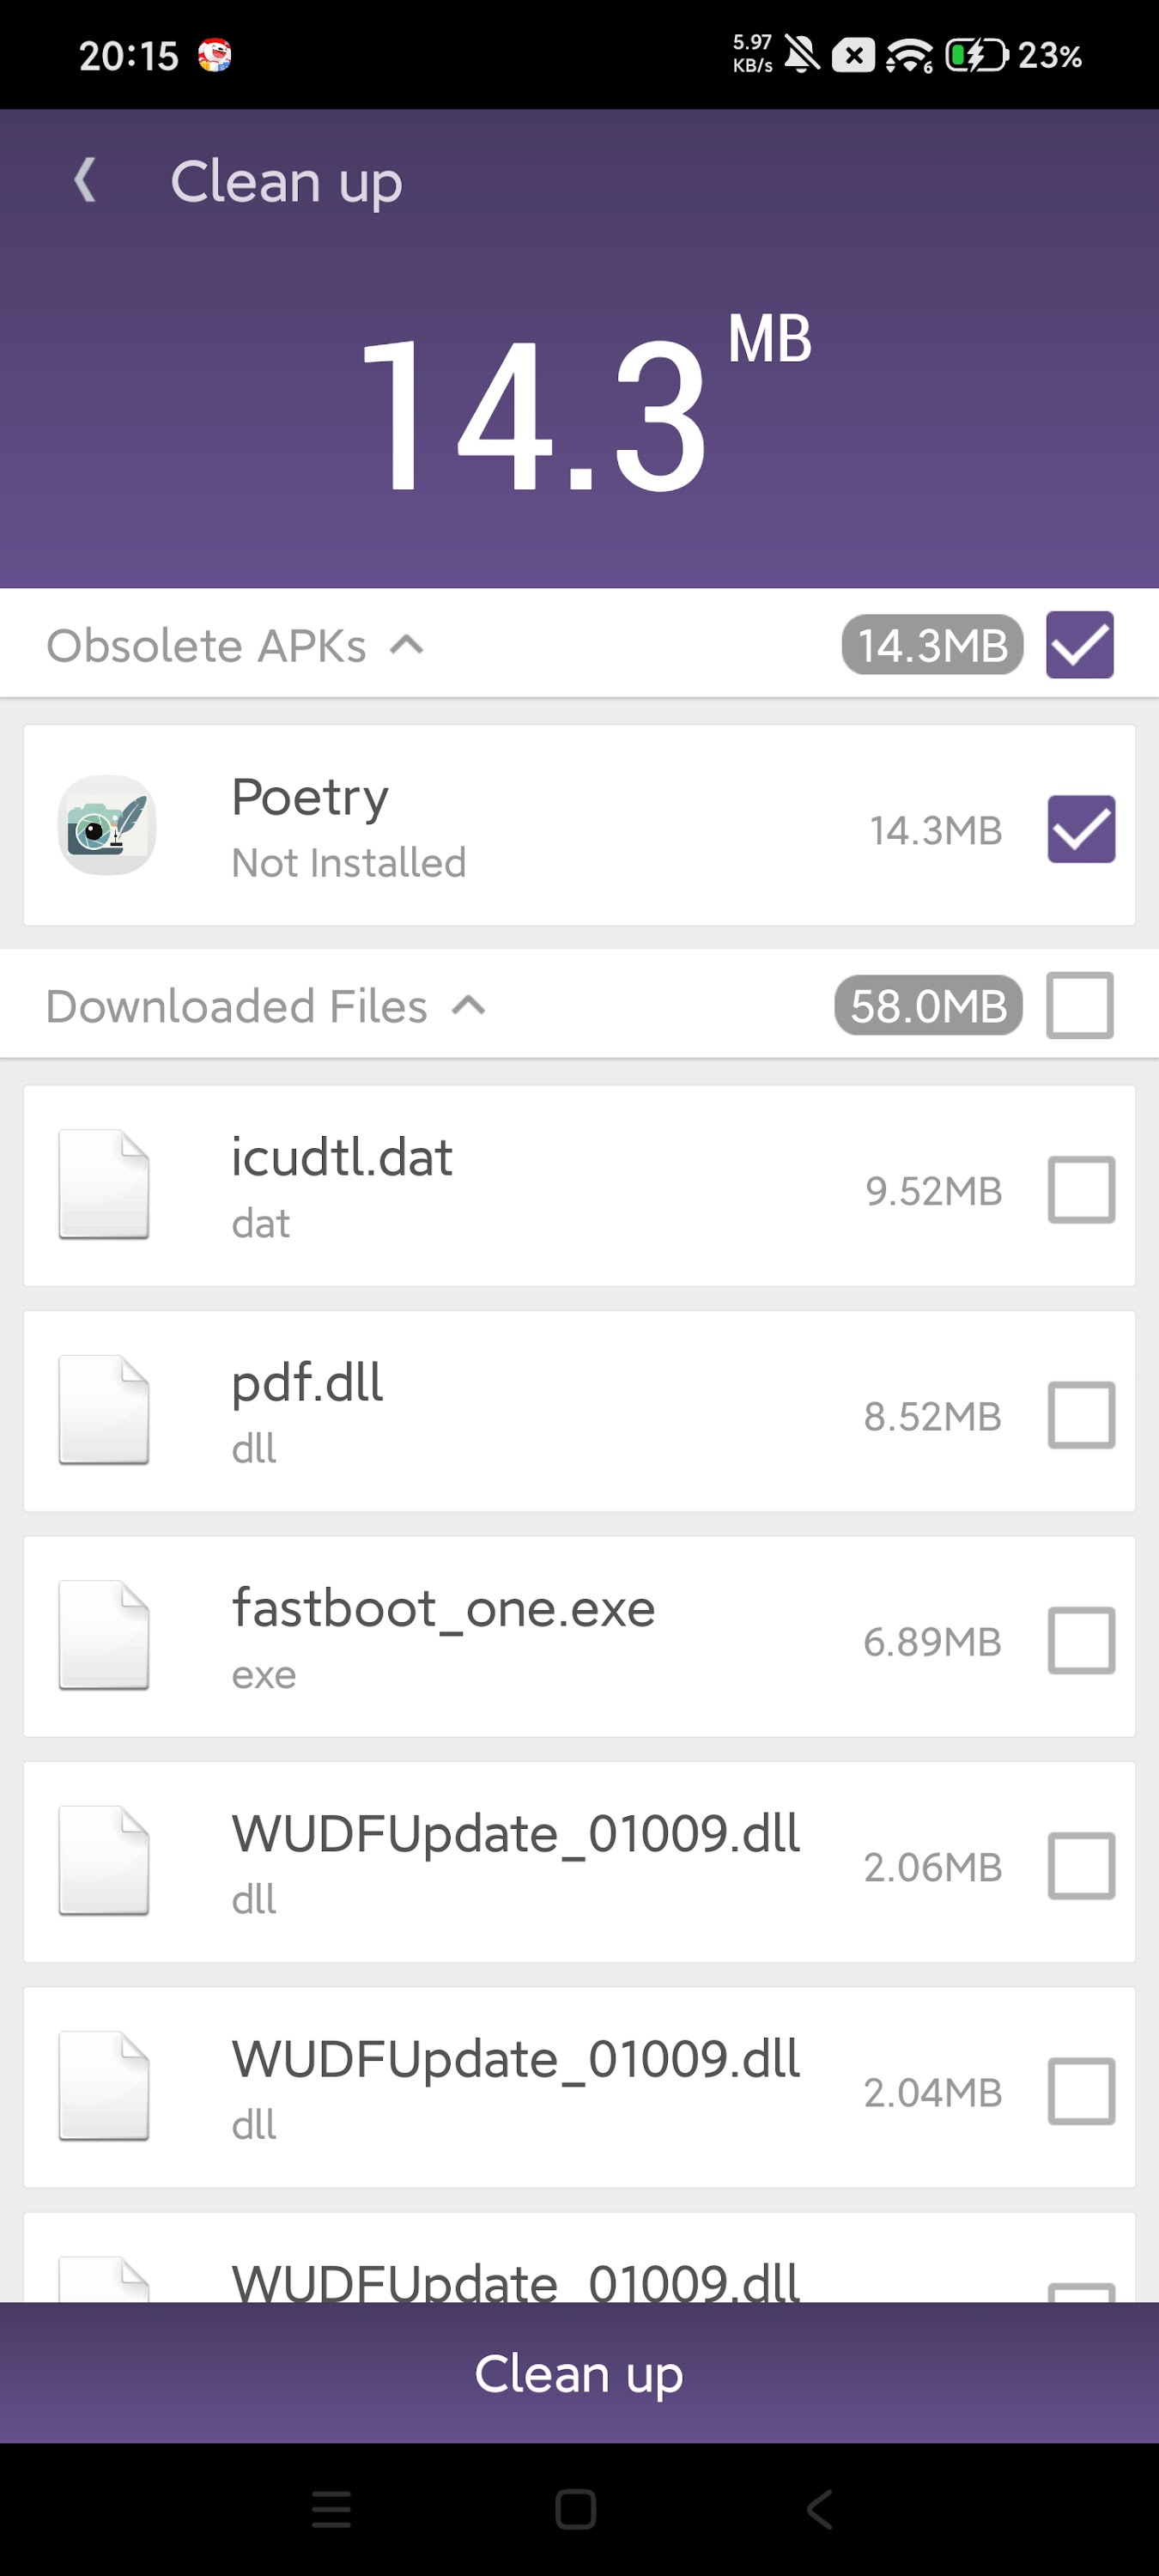Check the Downloaded Files group checkbox
The height and width of the screenshot is (2576, 1159).
[x=1080, y=1005]
